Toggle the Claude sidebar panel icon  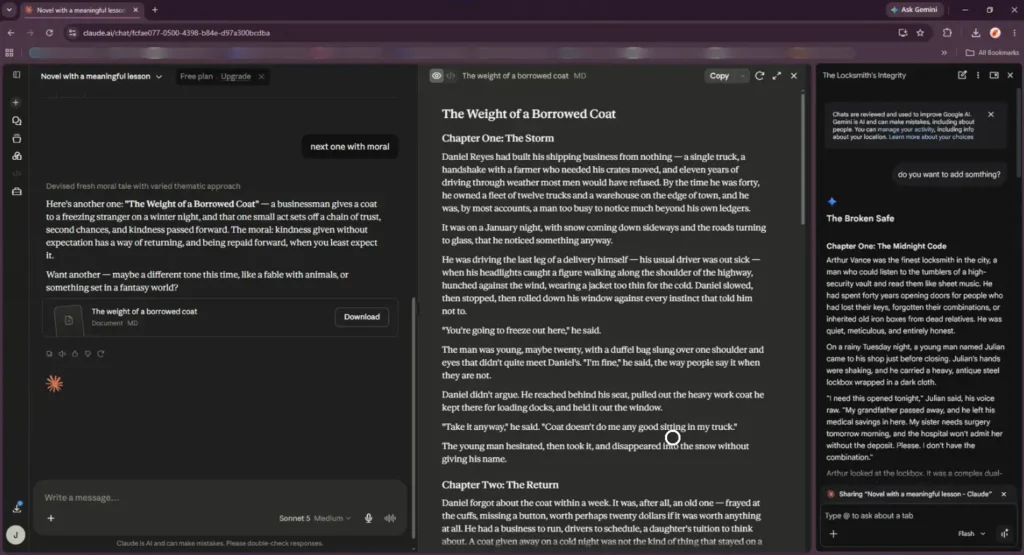tap(16, 75)
